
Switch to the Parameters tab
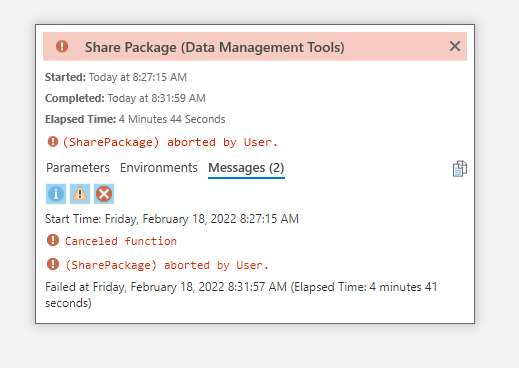pyautogui.click(x=78, y=168)
